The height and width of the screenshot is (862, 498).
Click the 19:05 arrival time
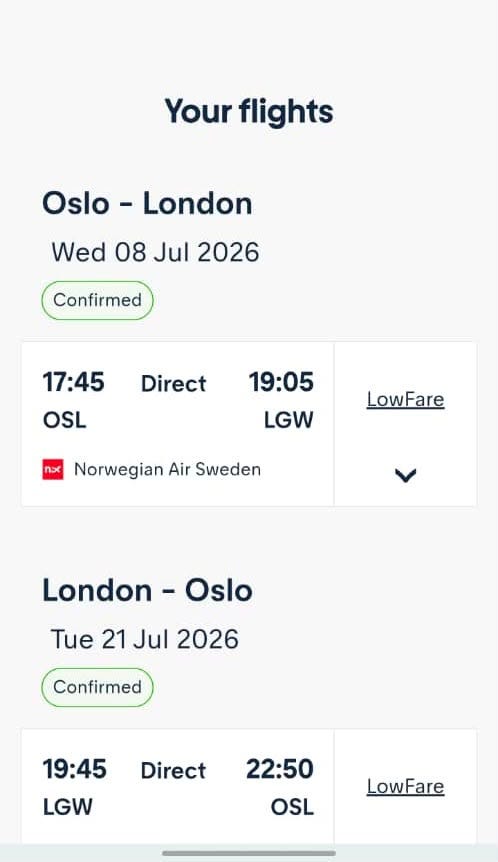coord(281,382)
